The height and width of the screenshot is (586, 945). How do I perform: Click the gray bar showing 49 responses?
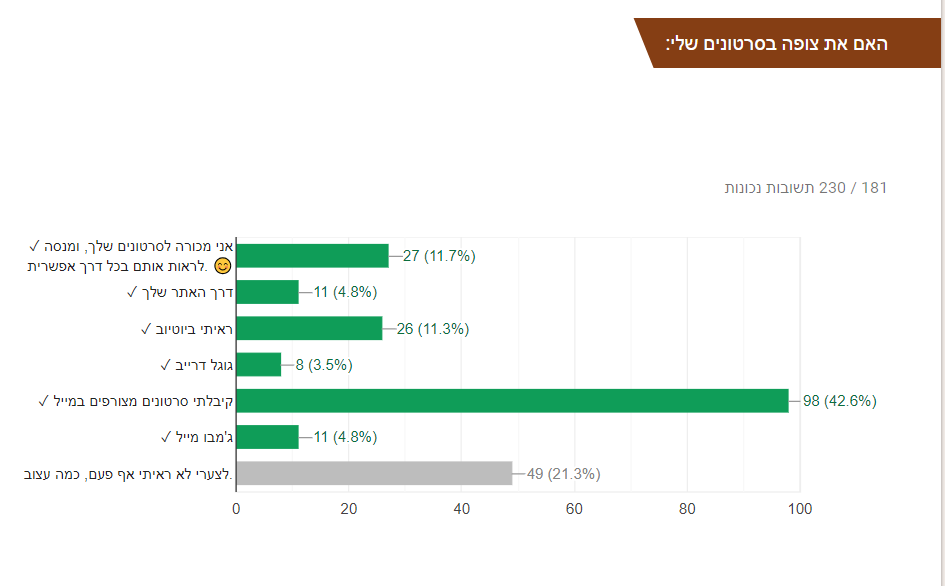click(x=374, y=473)
